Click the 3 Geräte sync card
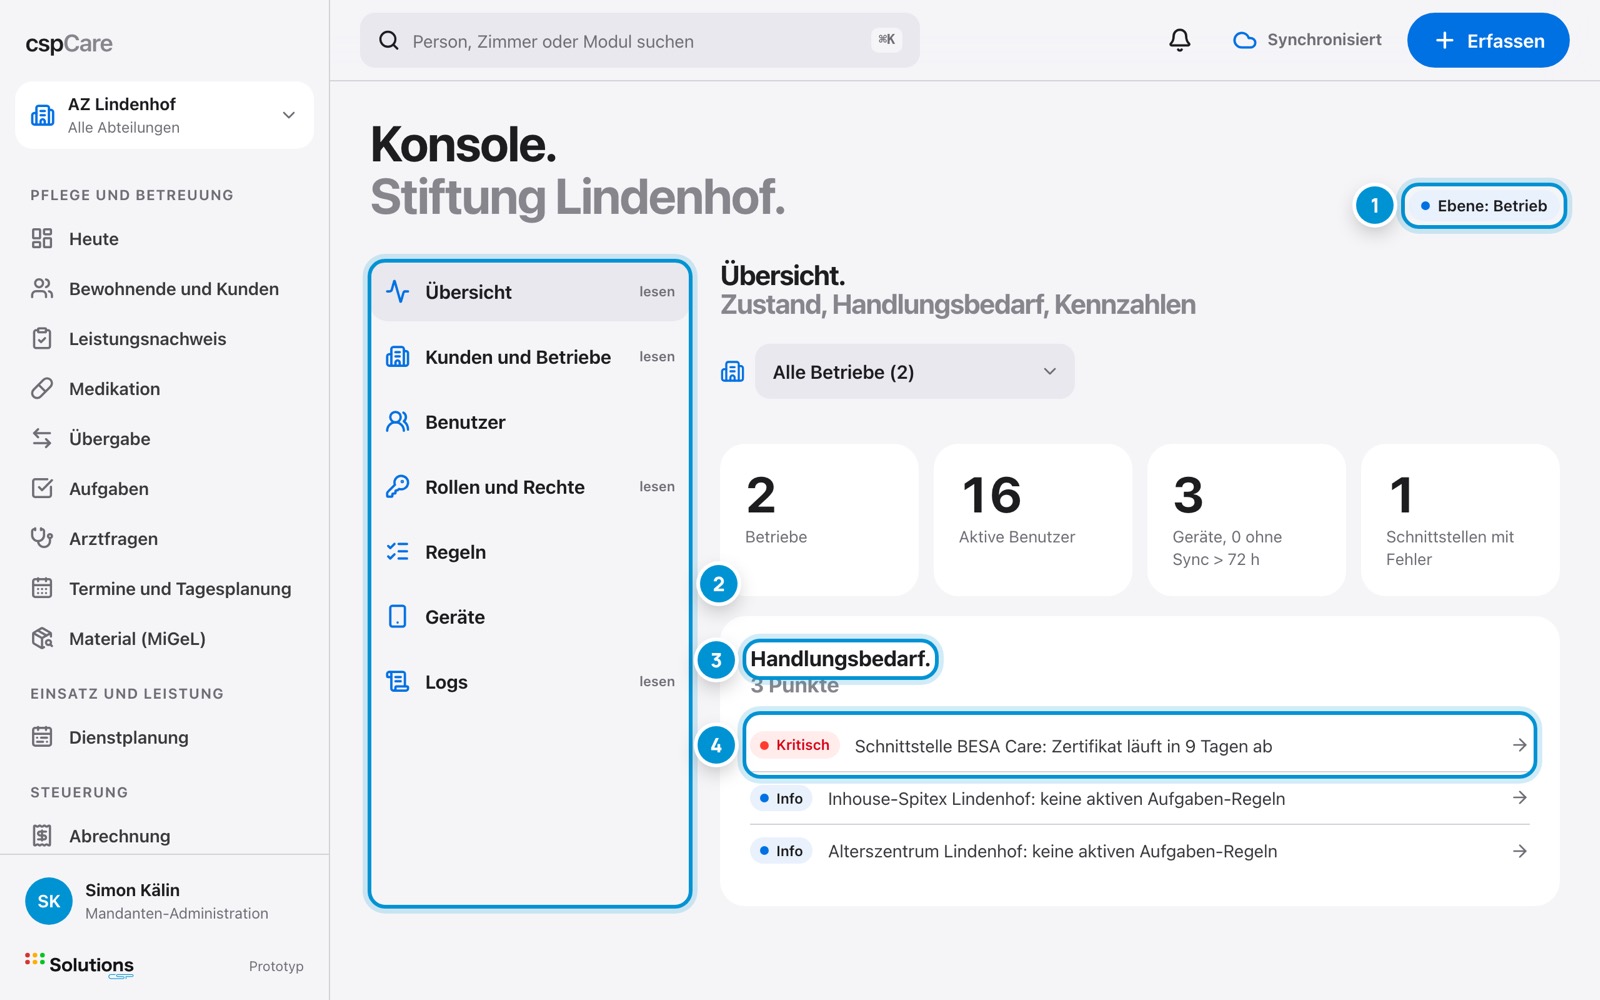Screen dimensions: 1600x1000 click(x=1246, y=520)
